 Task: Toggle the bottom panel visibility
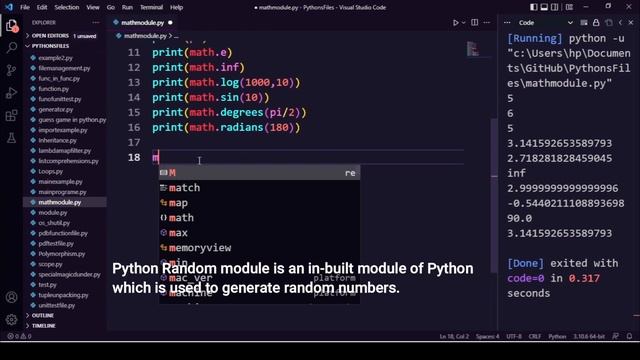pos(544,7)
